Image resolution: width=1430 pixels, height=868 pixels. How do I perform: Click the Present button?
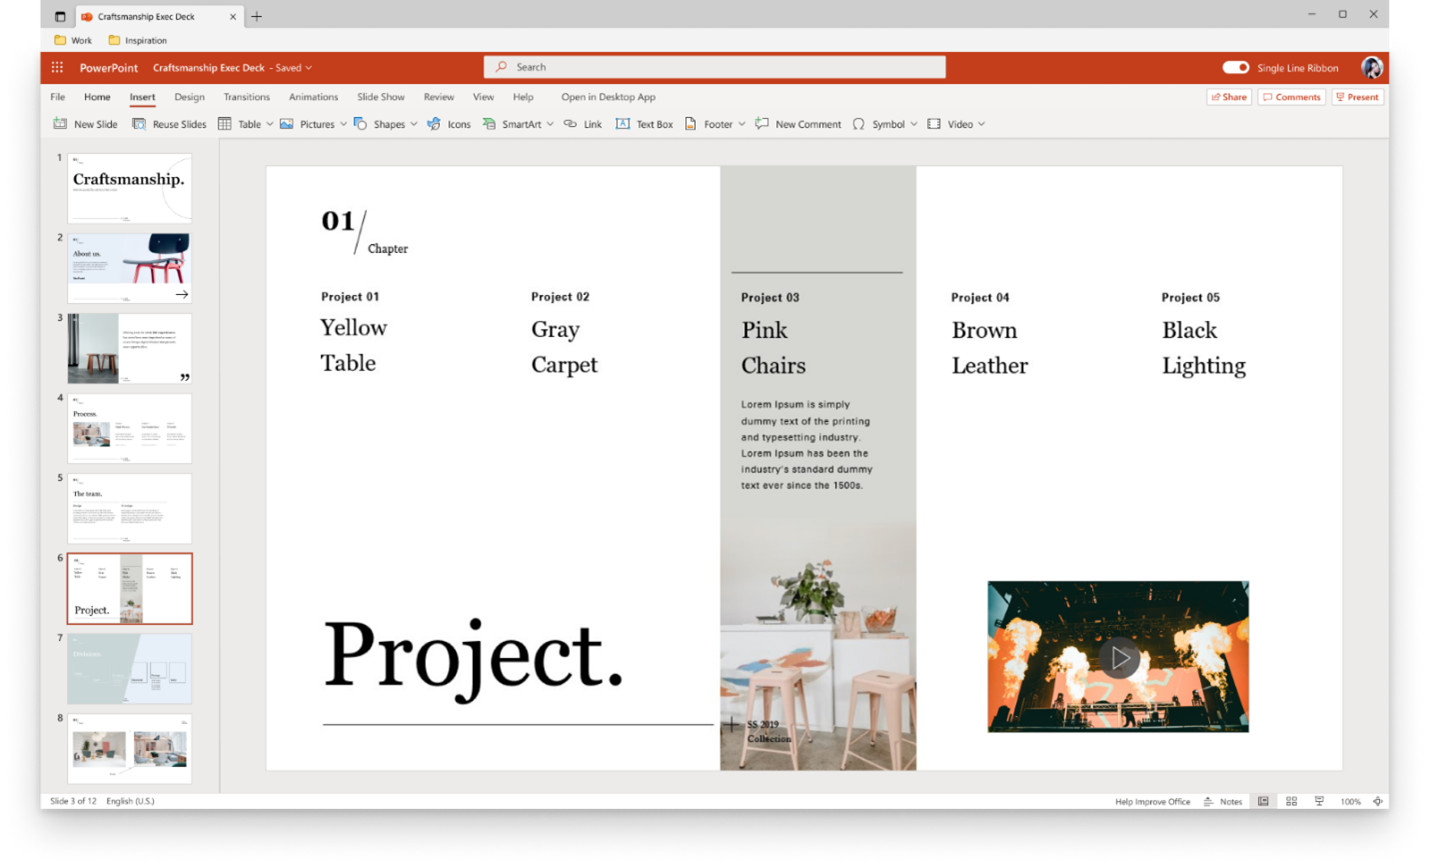click(1357, 97)
